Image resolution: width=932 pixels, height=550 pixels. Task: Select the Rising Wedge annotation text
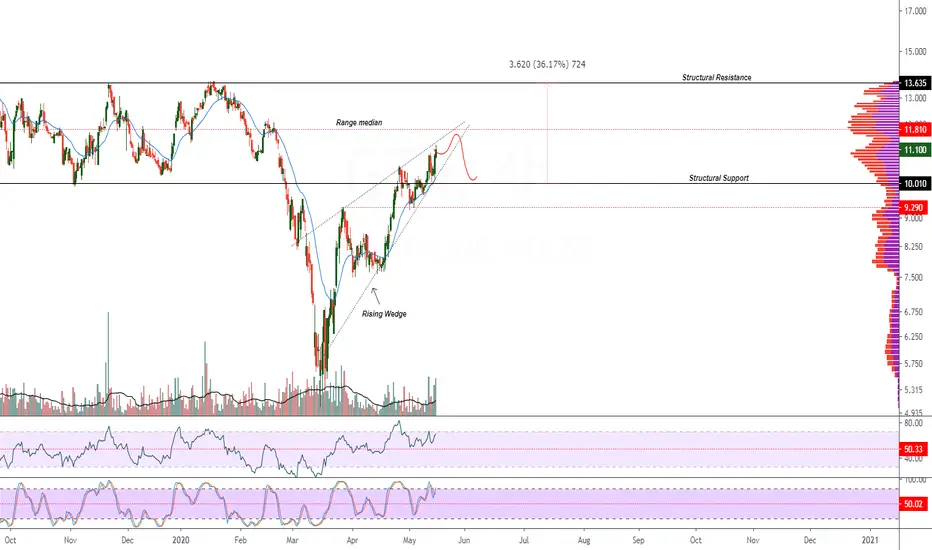click(384, 314)
